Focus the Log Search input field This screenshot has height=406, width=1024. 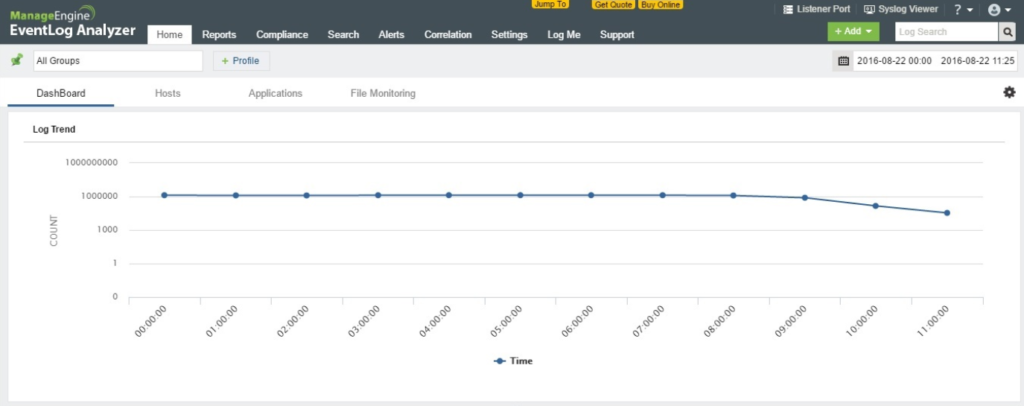(944, 32)
